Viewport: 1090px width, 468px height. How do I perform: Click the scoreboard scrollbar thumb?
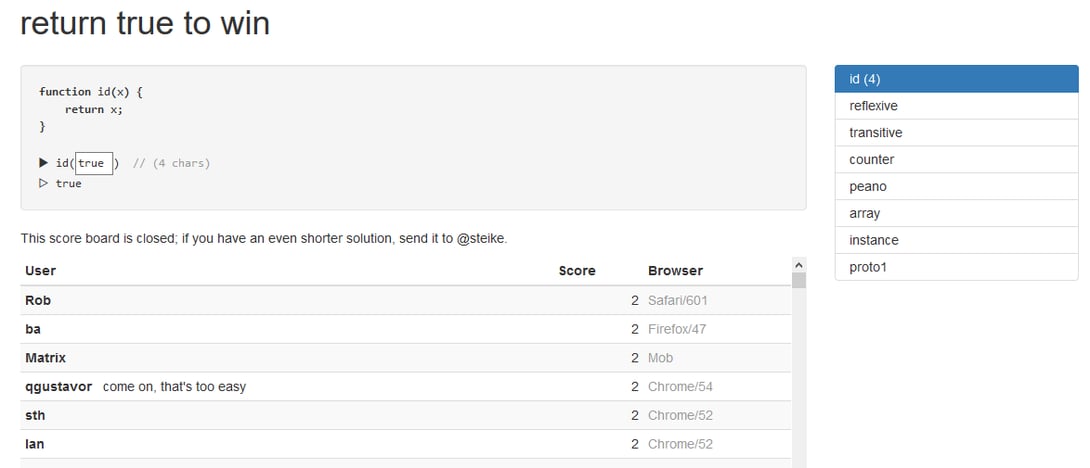pos(798,280)
